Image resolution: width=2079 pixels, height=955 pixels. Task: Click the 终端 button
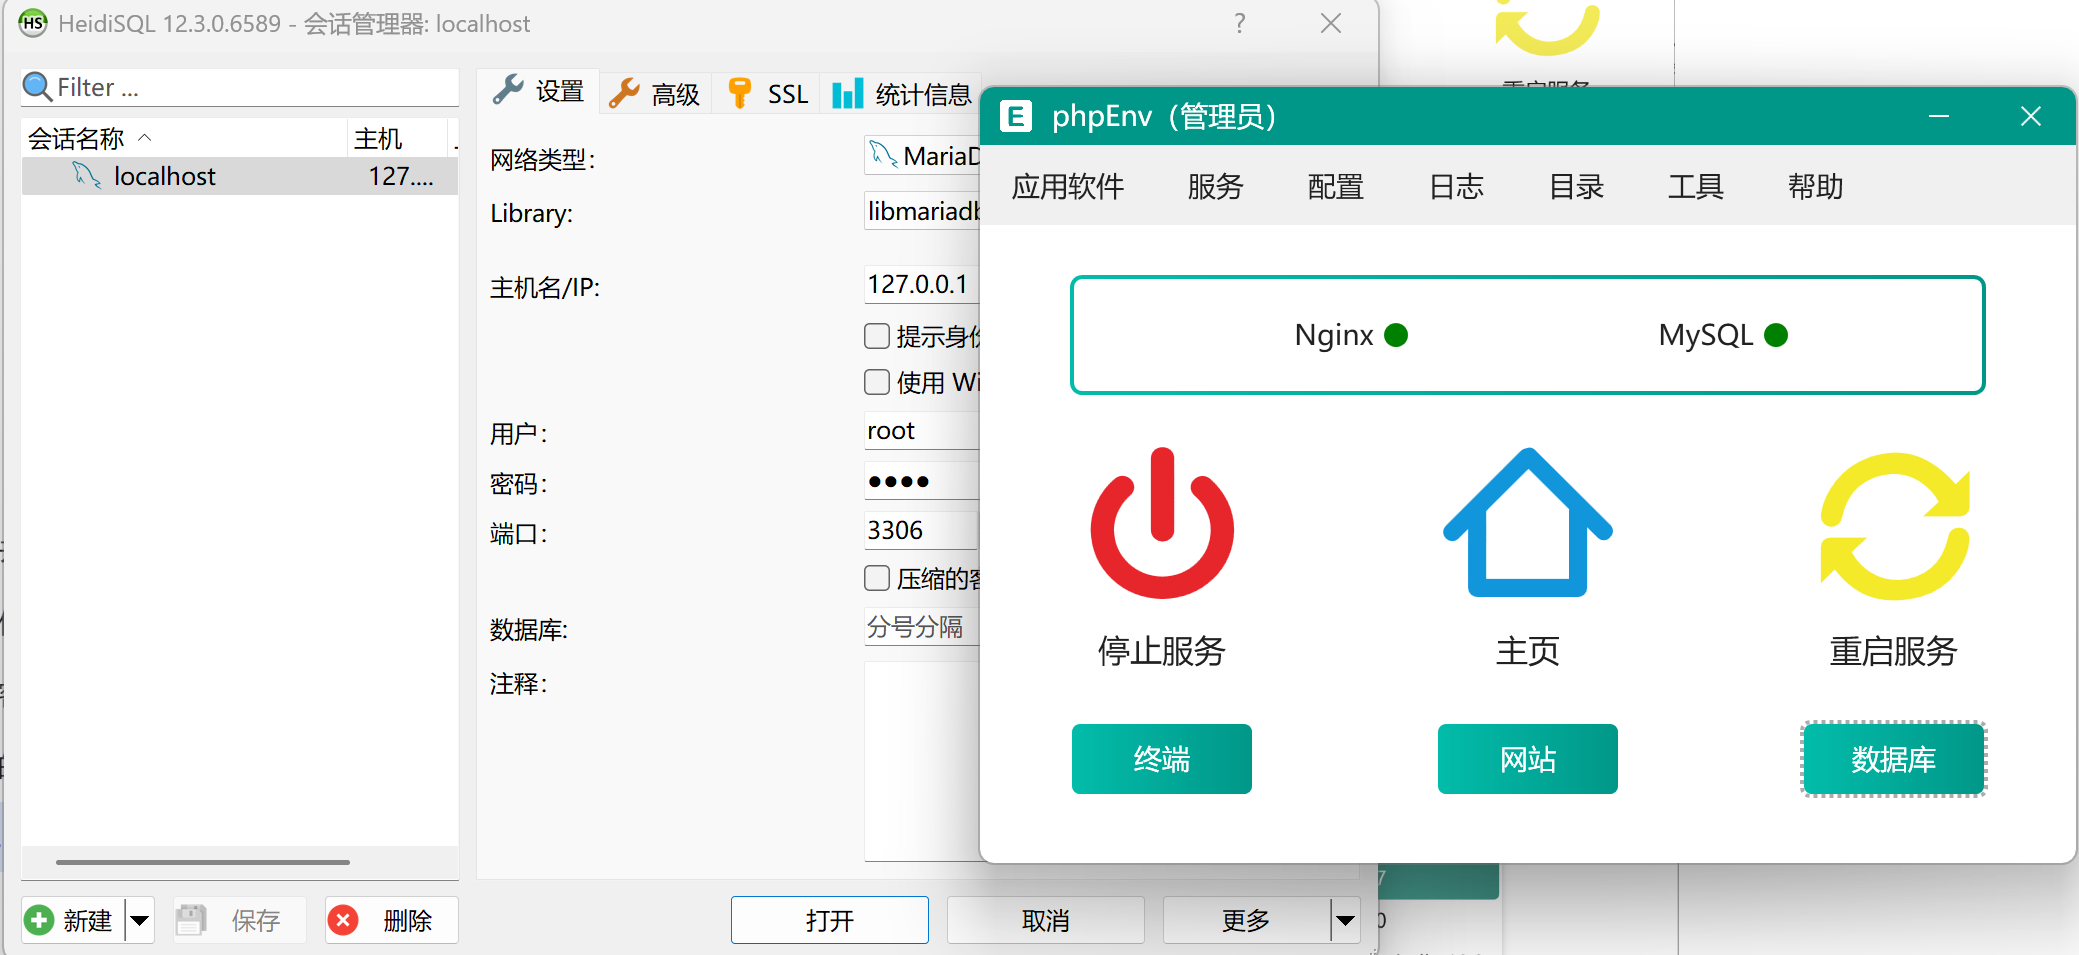tap(1162, 759)
